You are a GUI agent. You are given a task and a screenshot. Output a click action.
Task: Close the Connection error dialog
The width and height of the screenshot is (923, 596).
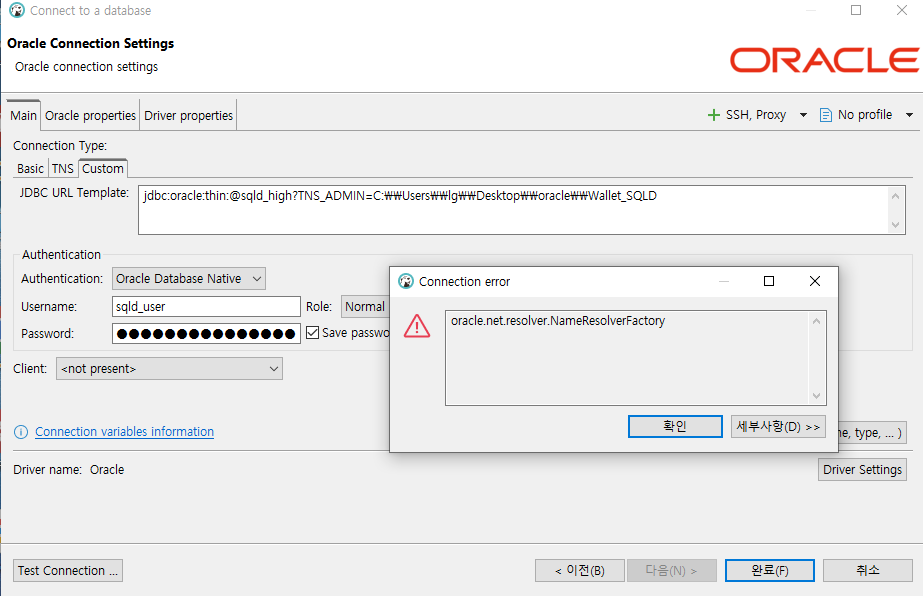815,282
